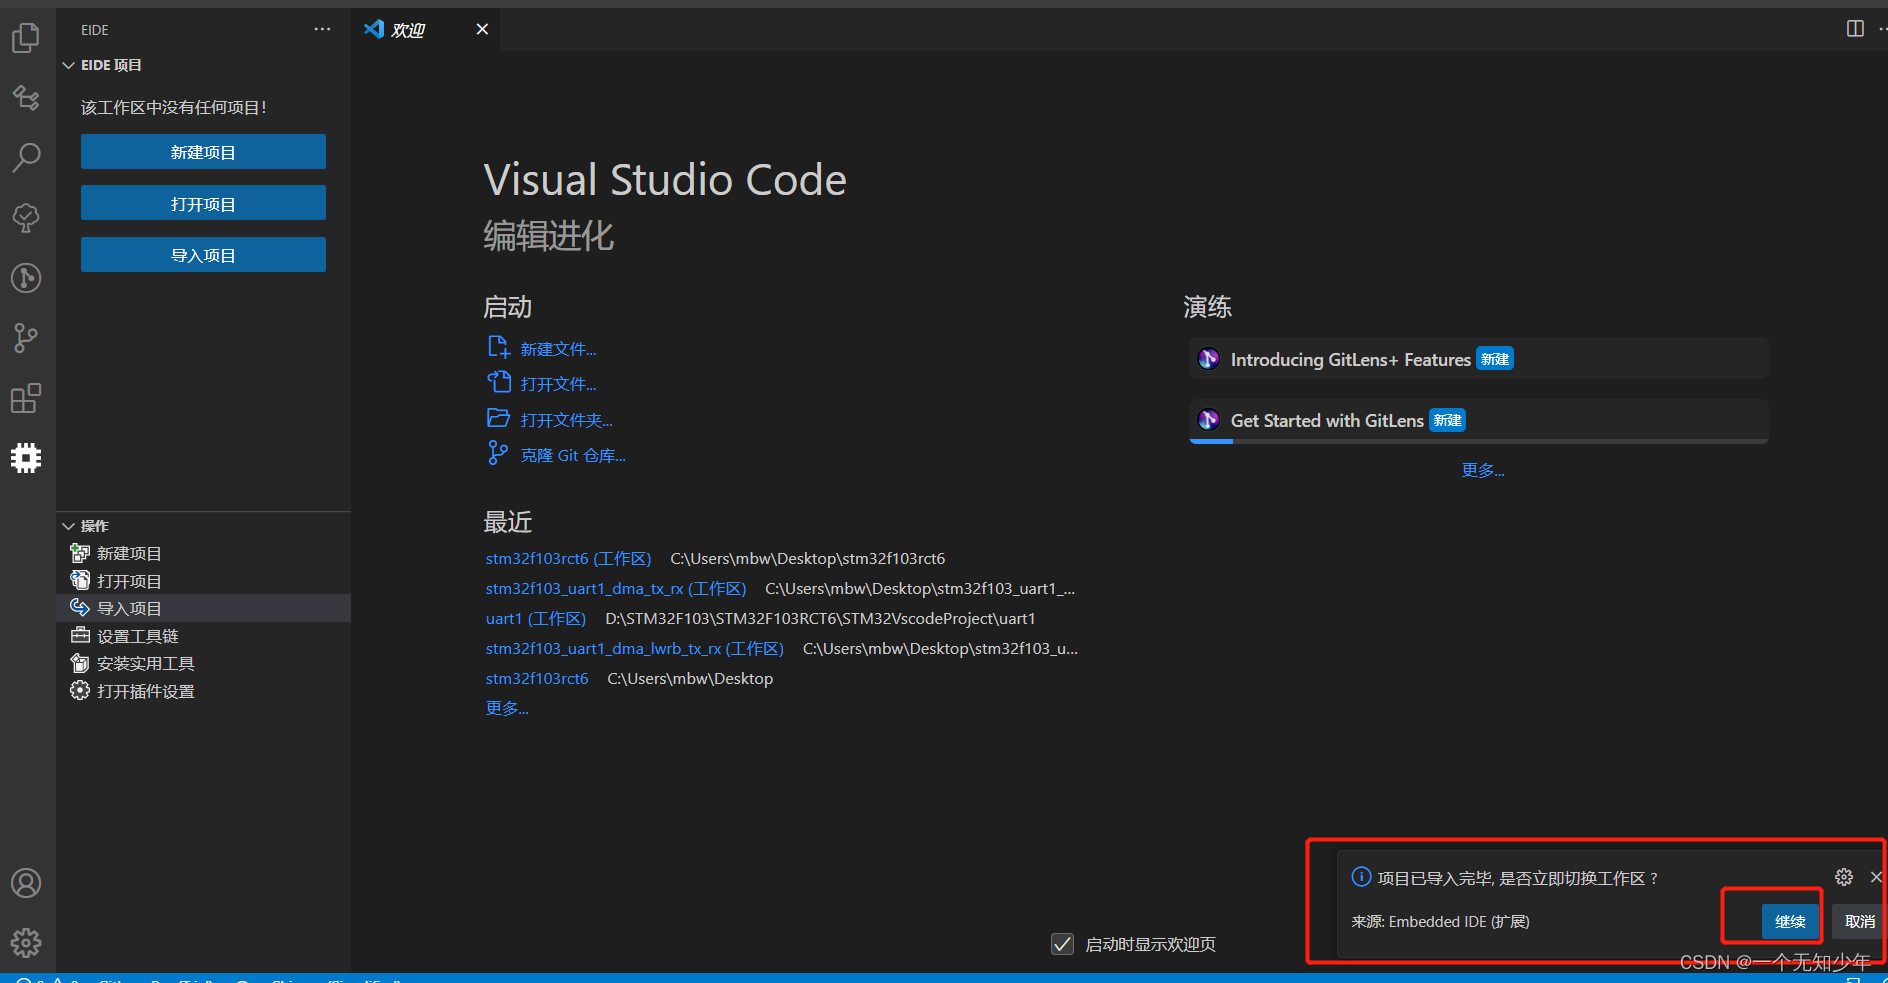The height and width of the screenshot is (983, 1888).
Task: Click the file icon beside 打开文件...
Action: click(498, 382)
